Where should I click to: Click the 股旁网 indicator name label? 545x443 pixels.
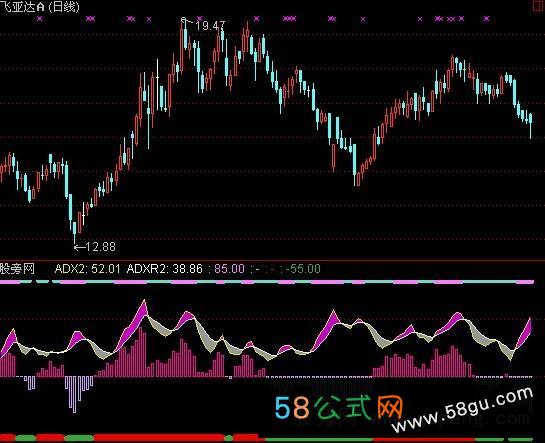click(17, 269)
